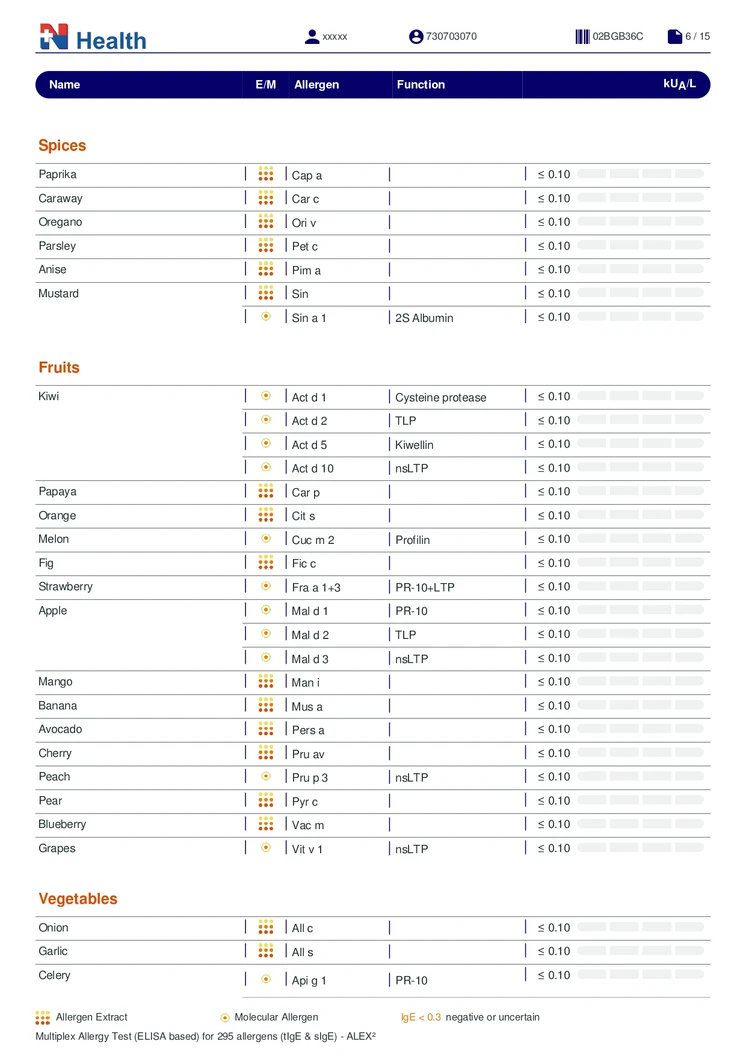746x1056 pixels.
Task: Click the barcode icon beside 02BGB36C
Action: click(x=583, y=37)
